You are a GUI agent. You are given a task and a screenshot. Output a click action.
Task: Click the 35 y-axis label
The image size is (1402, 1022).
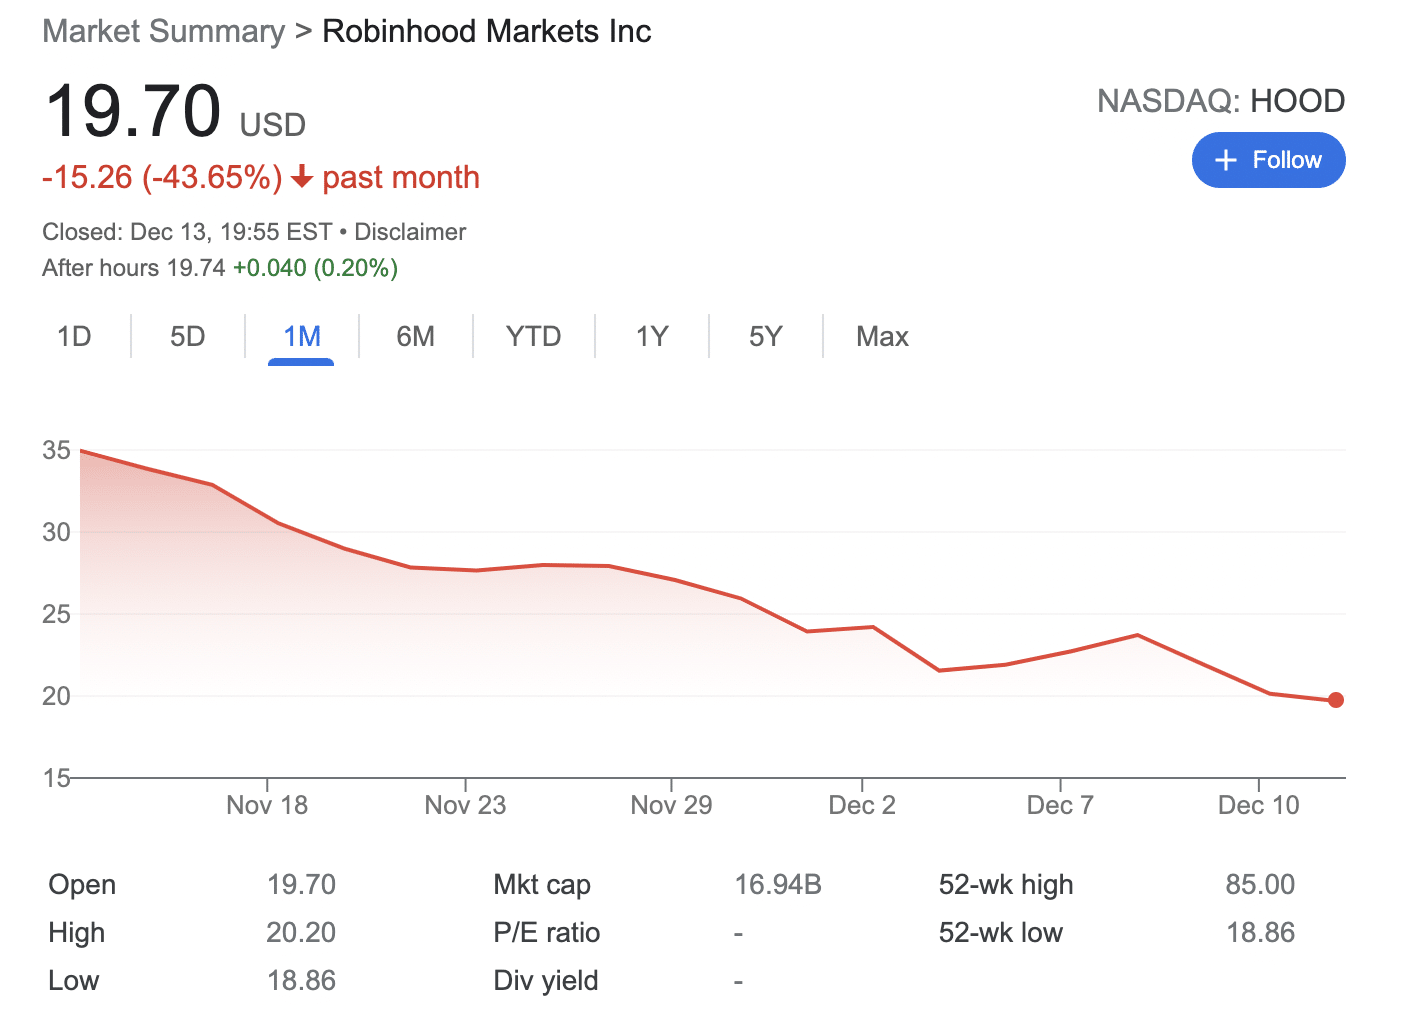click(x=56, y=450)
